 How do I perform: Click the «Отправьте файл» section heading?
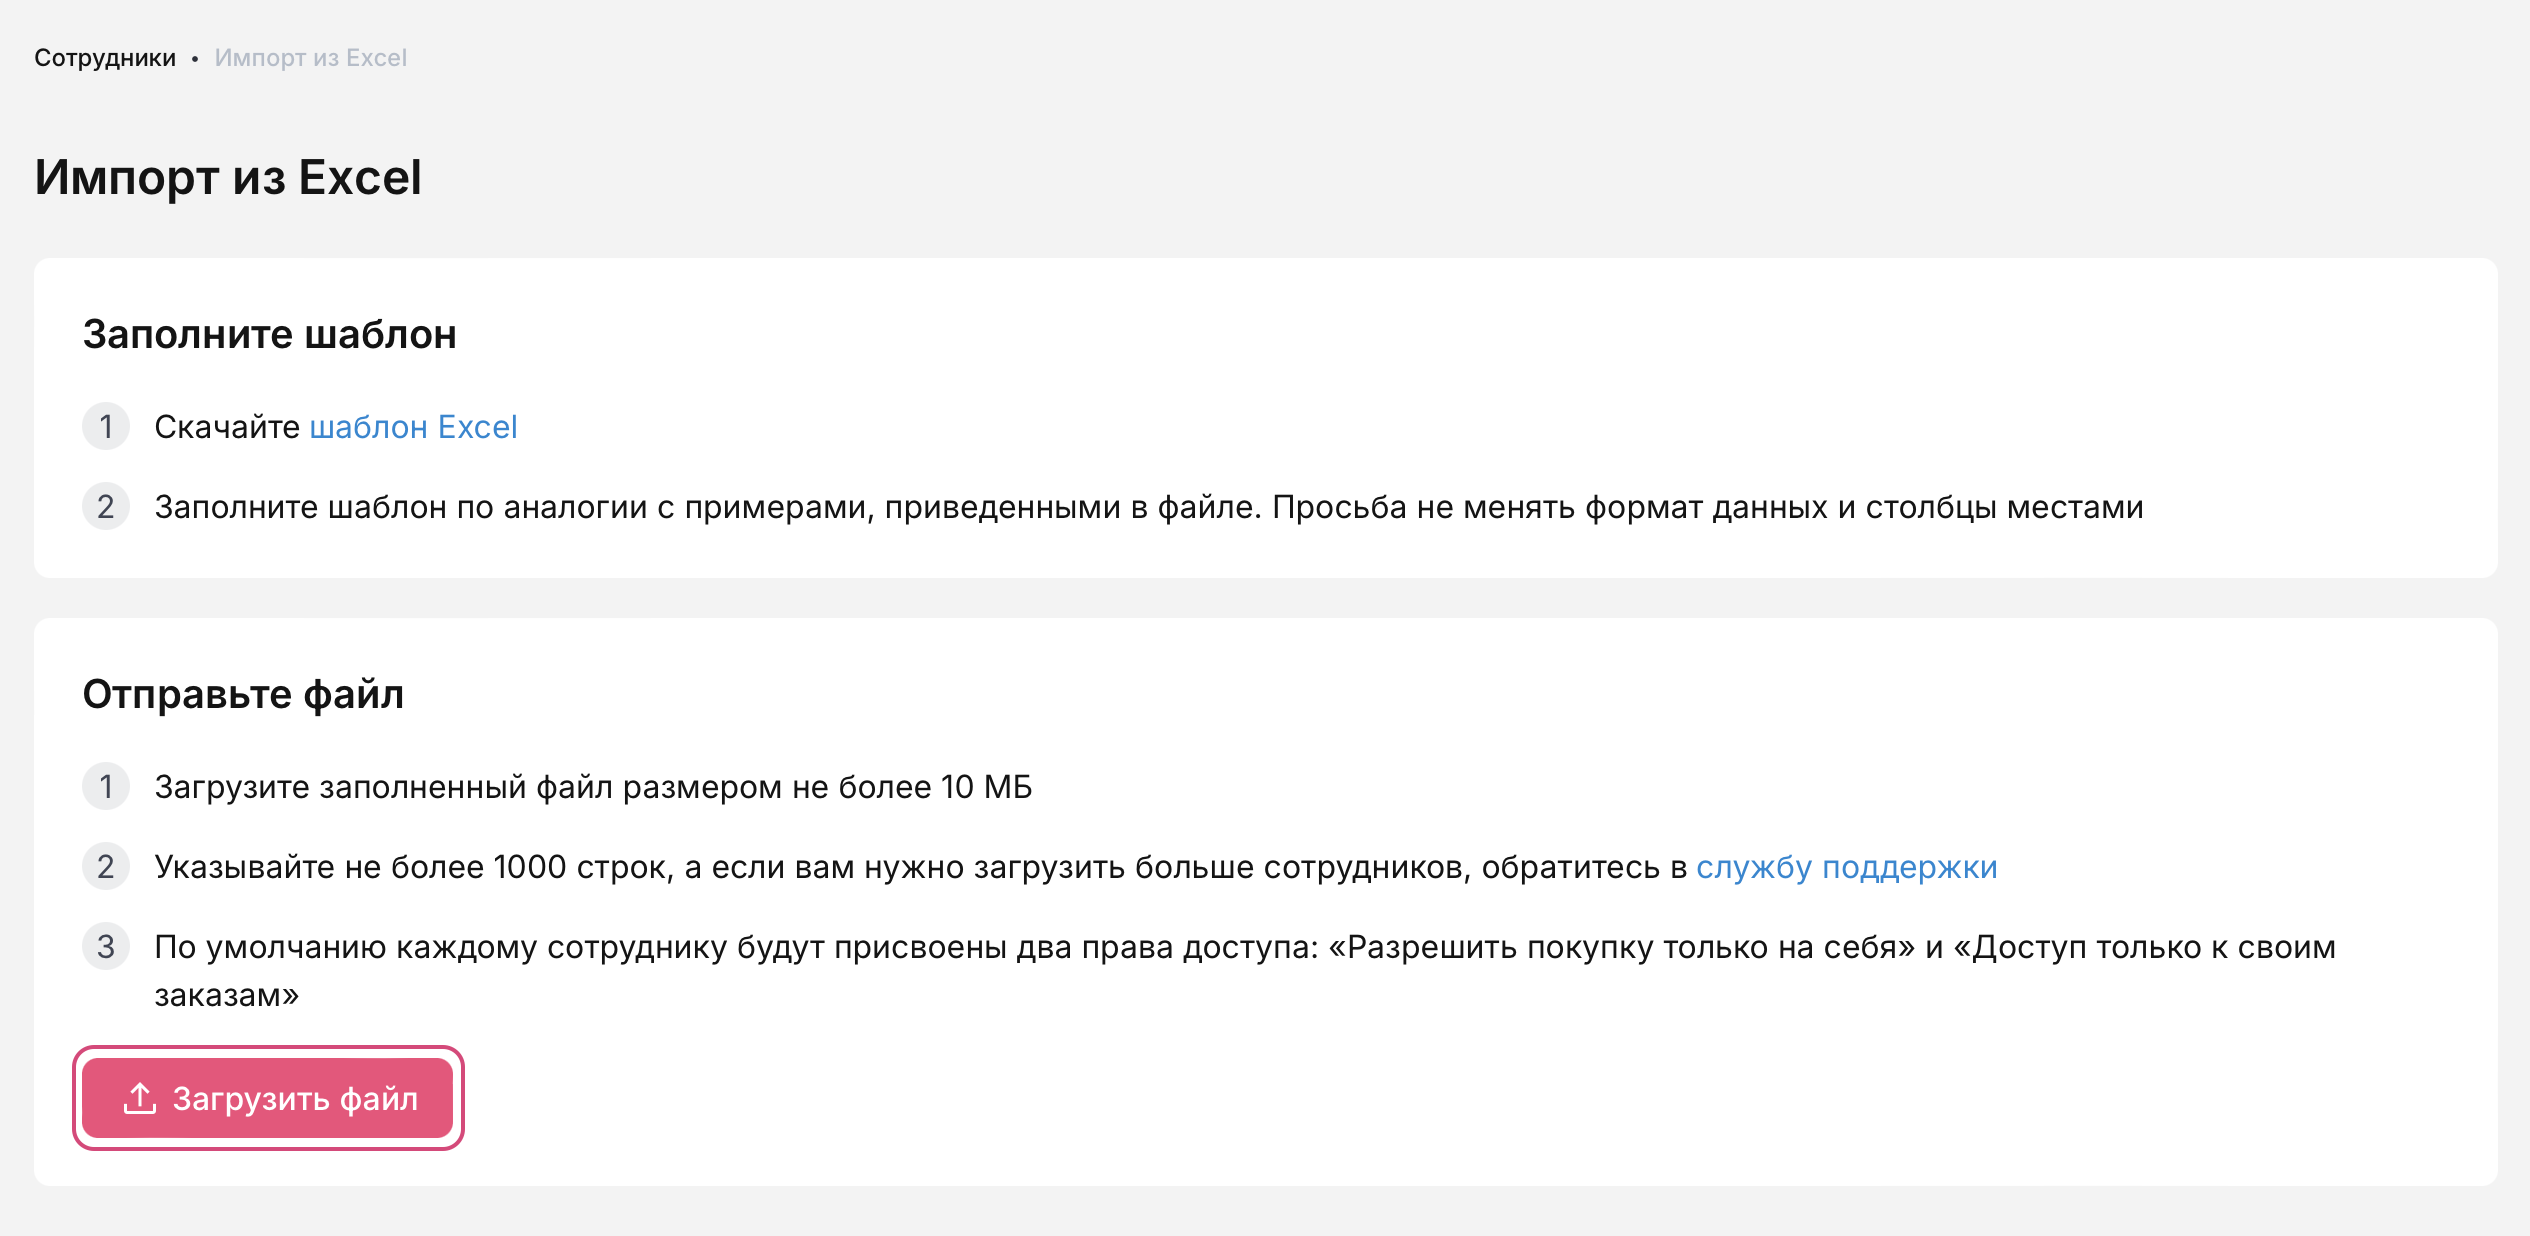(x=243, y=695)
